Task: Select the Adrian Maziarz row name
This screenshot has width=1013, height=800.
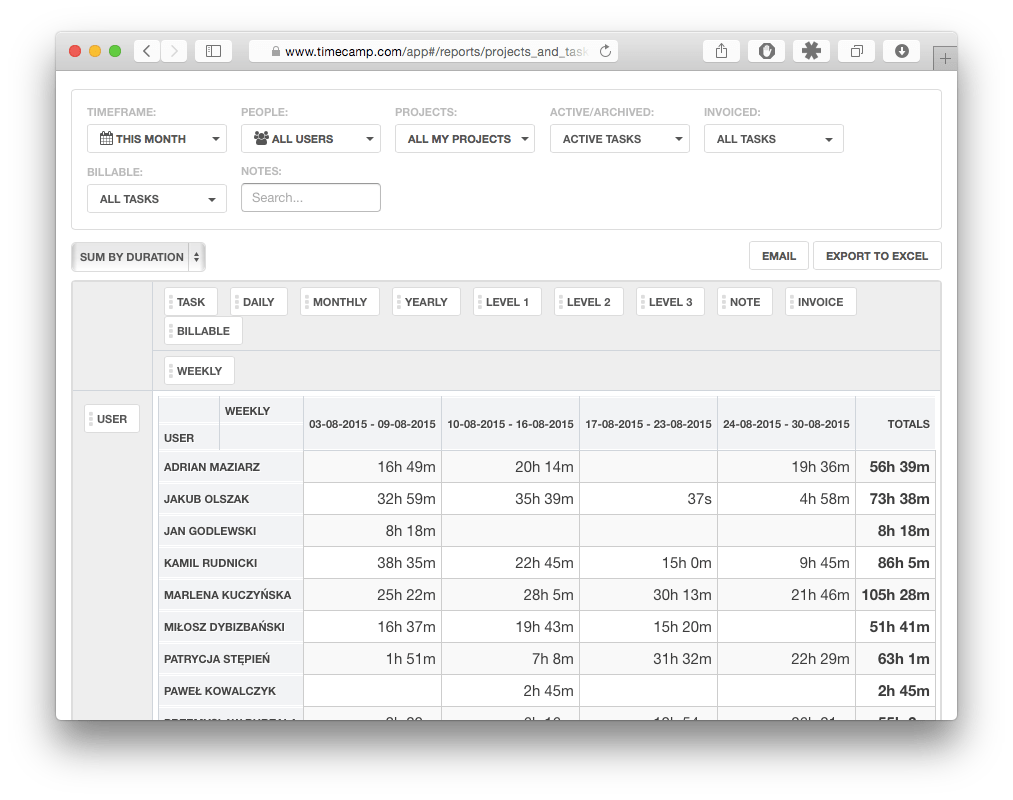Action: tap(212, 467)
